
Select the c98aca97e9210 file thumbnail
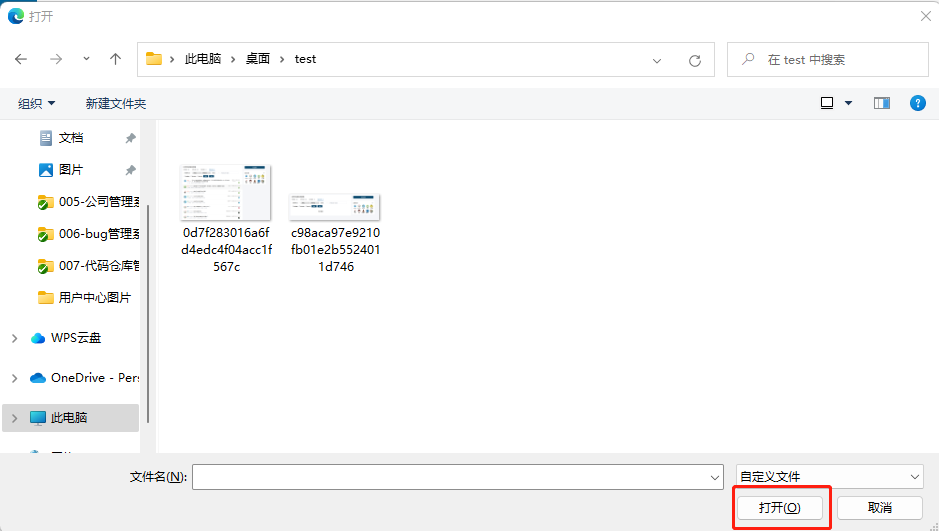coord(335,207)
